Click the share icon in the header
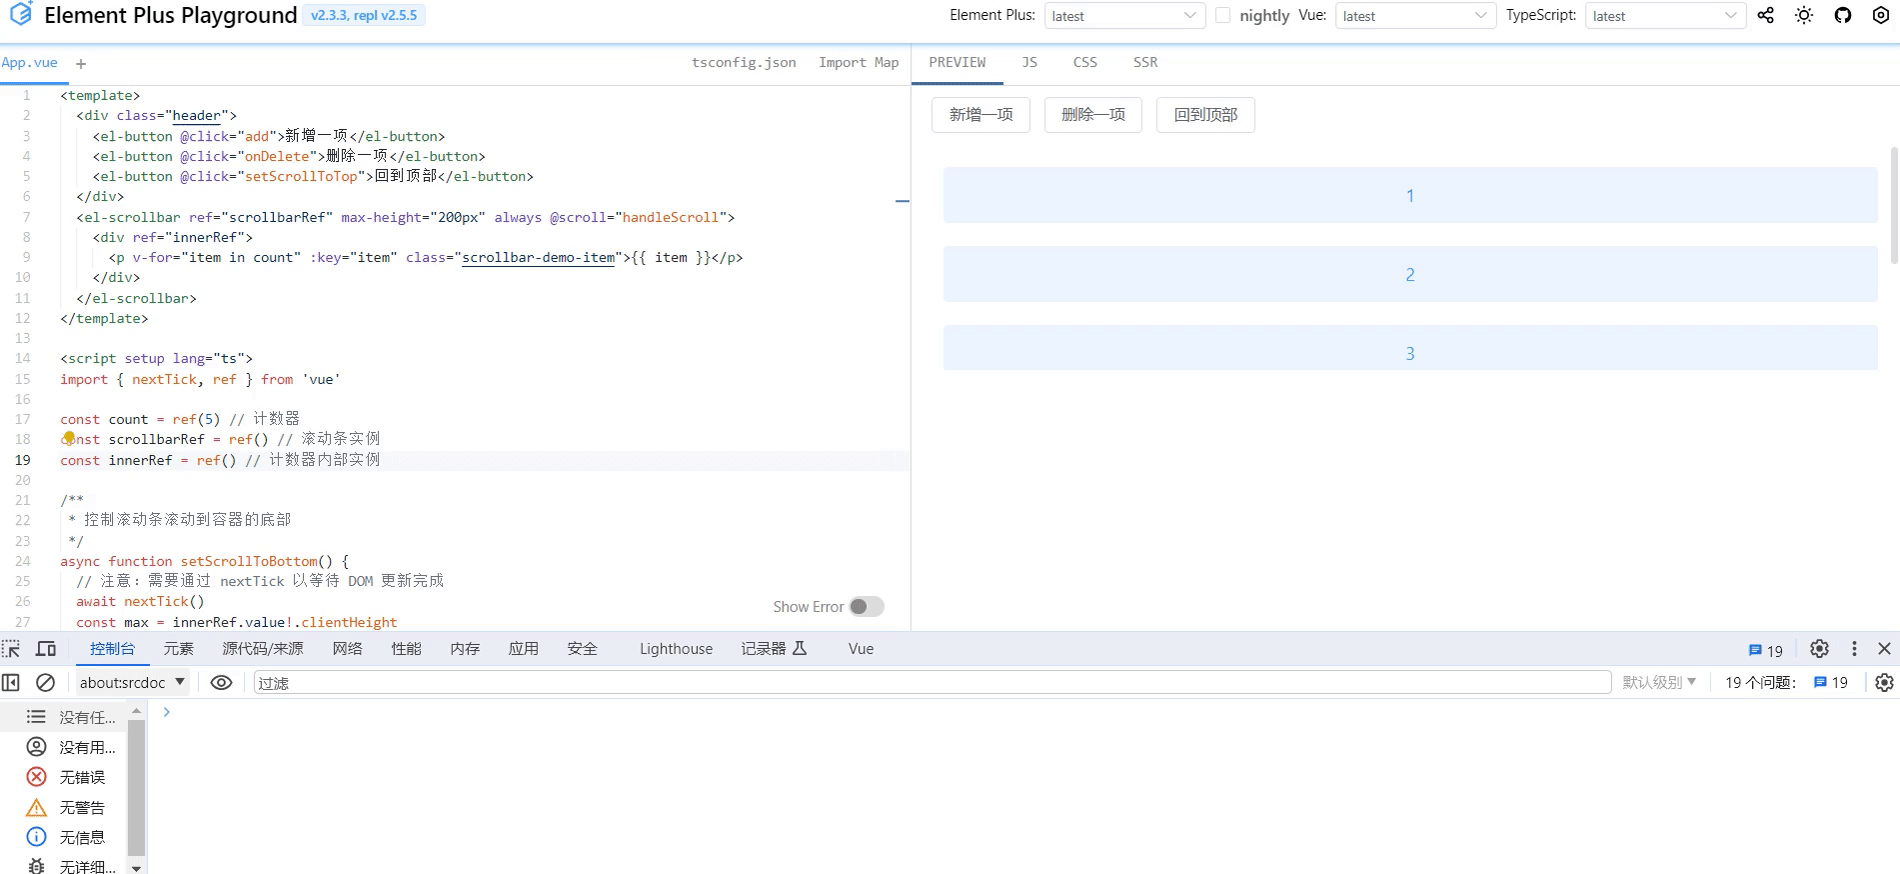Screen dimensions: 1900x874 coord(1766,15)
